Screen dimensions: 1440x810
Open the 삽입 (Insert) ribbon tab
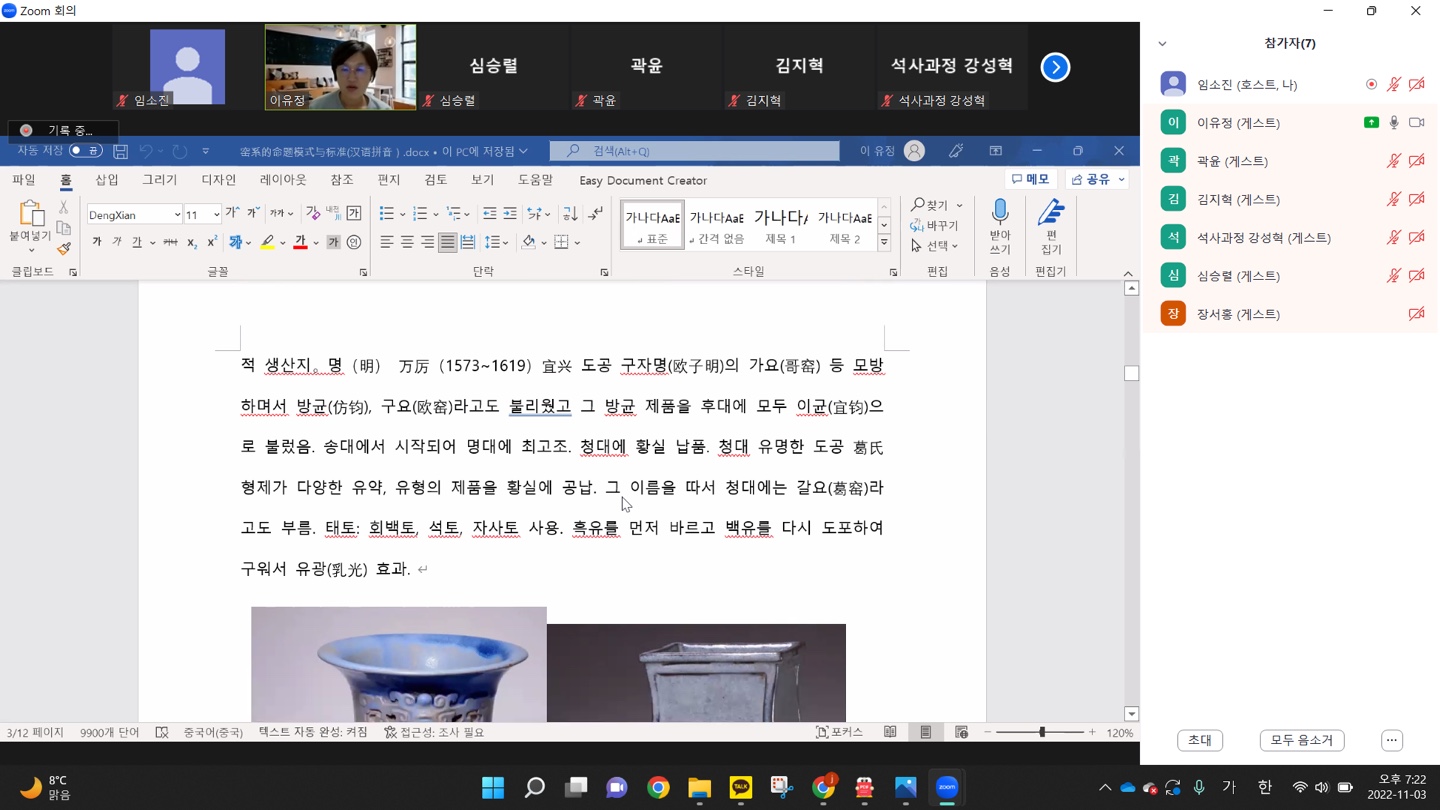pyautogui.click(x=107, y=180)
